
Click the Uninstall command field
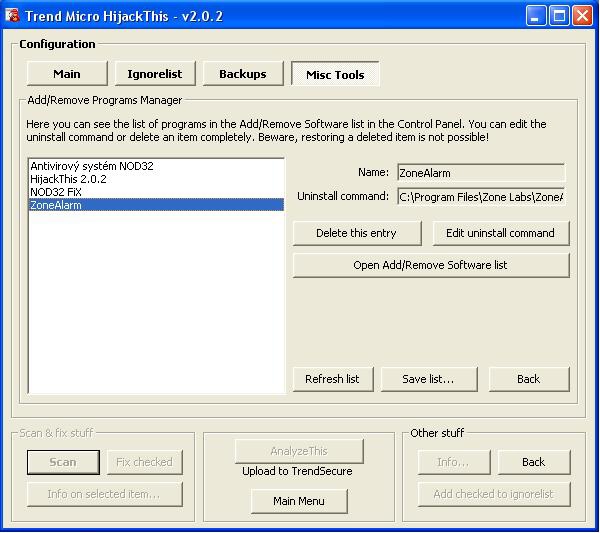coord(480,197)
